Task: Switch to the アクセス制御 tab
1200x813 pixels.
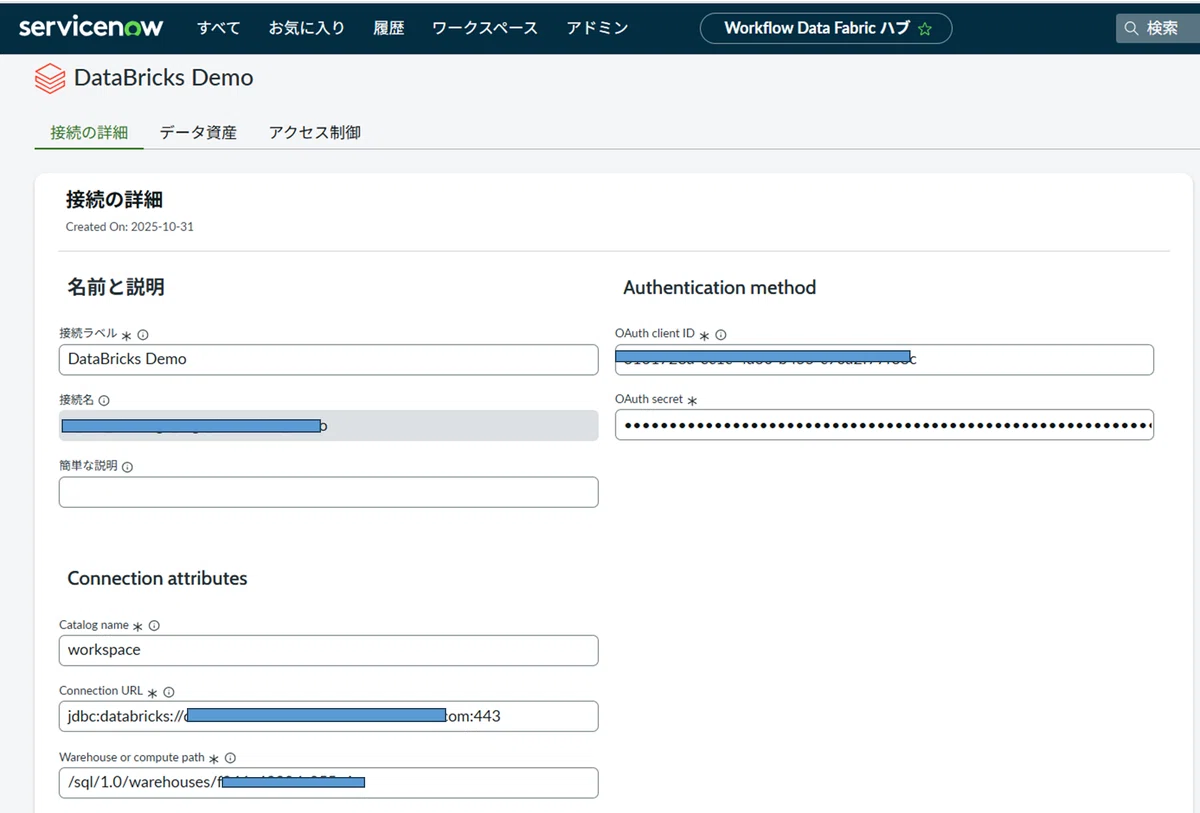Action: (x=315, y=132)
